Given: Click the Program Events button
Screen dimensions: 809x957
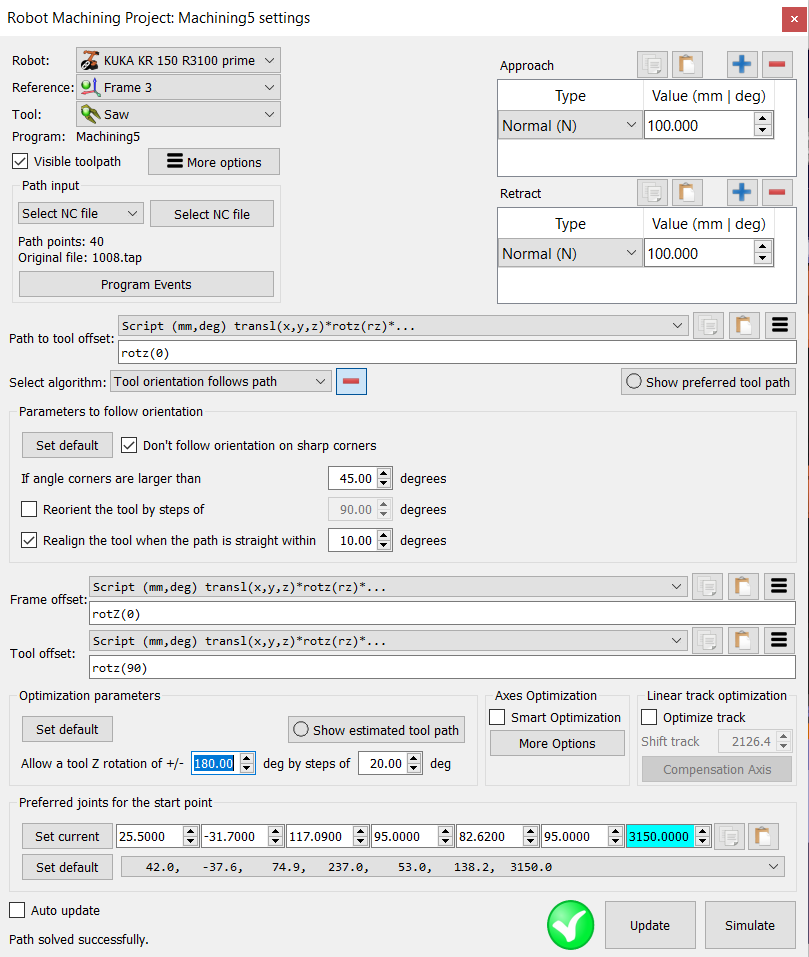Looking at the screenshot, I should [146, 284].
